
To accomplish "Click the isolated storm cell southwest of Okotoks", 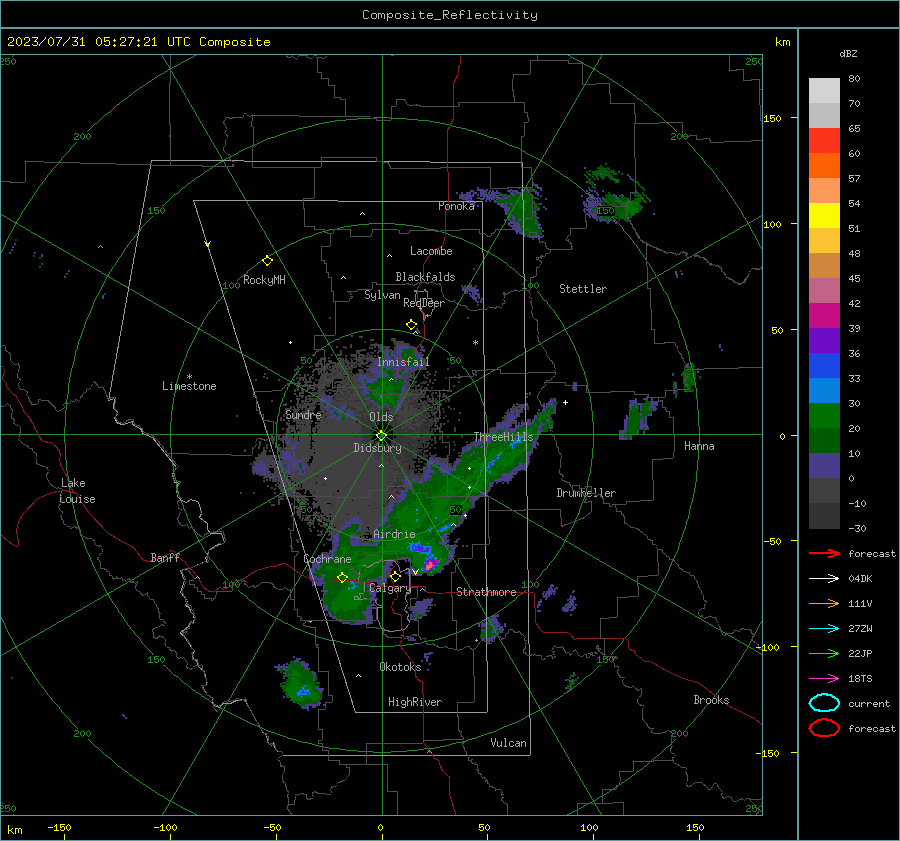I will (300, 683).
